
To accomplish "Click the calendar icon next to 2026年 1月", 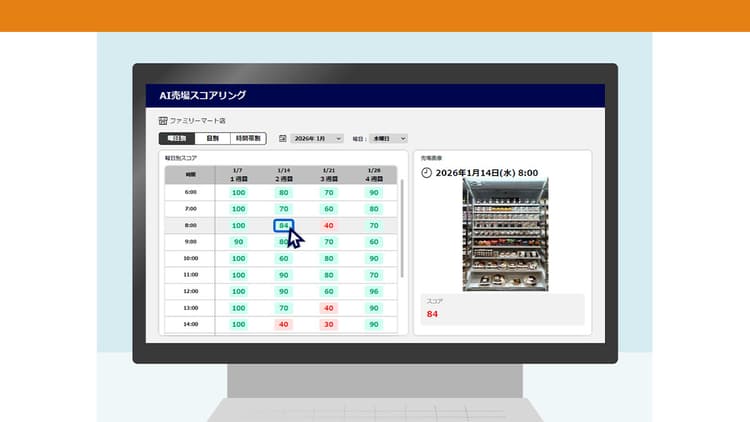I will pos(283,138).
